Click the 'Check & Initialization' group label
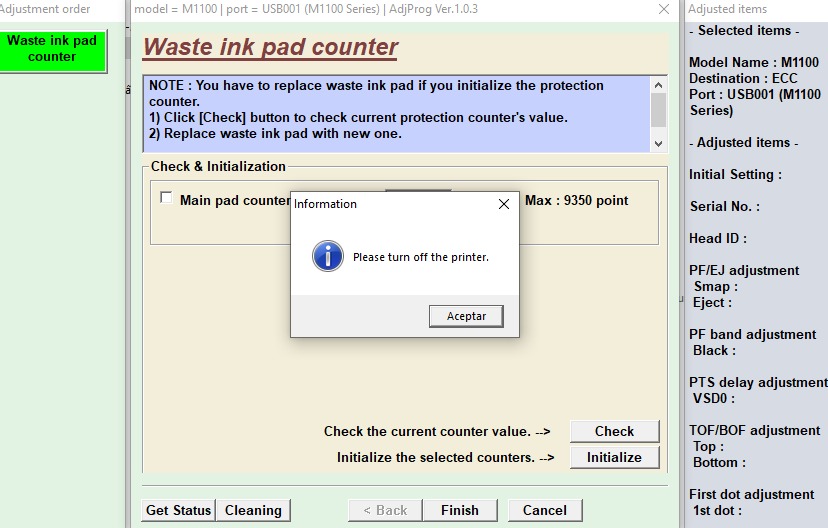 (218, 166)
